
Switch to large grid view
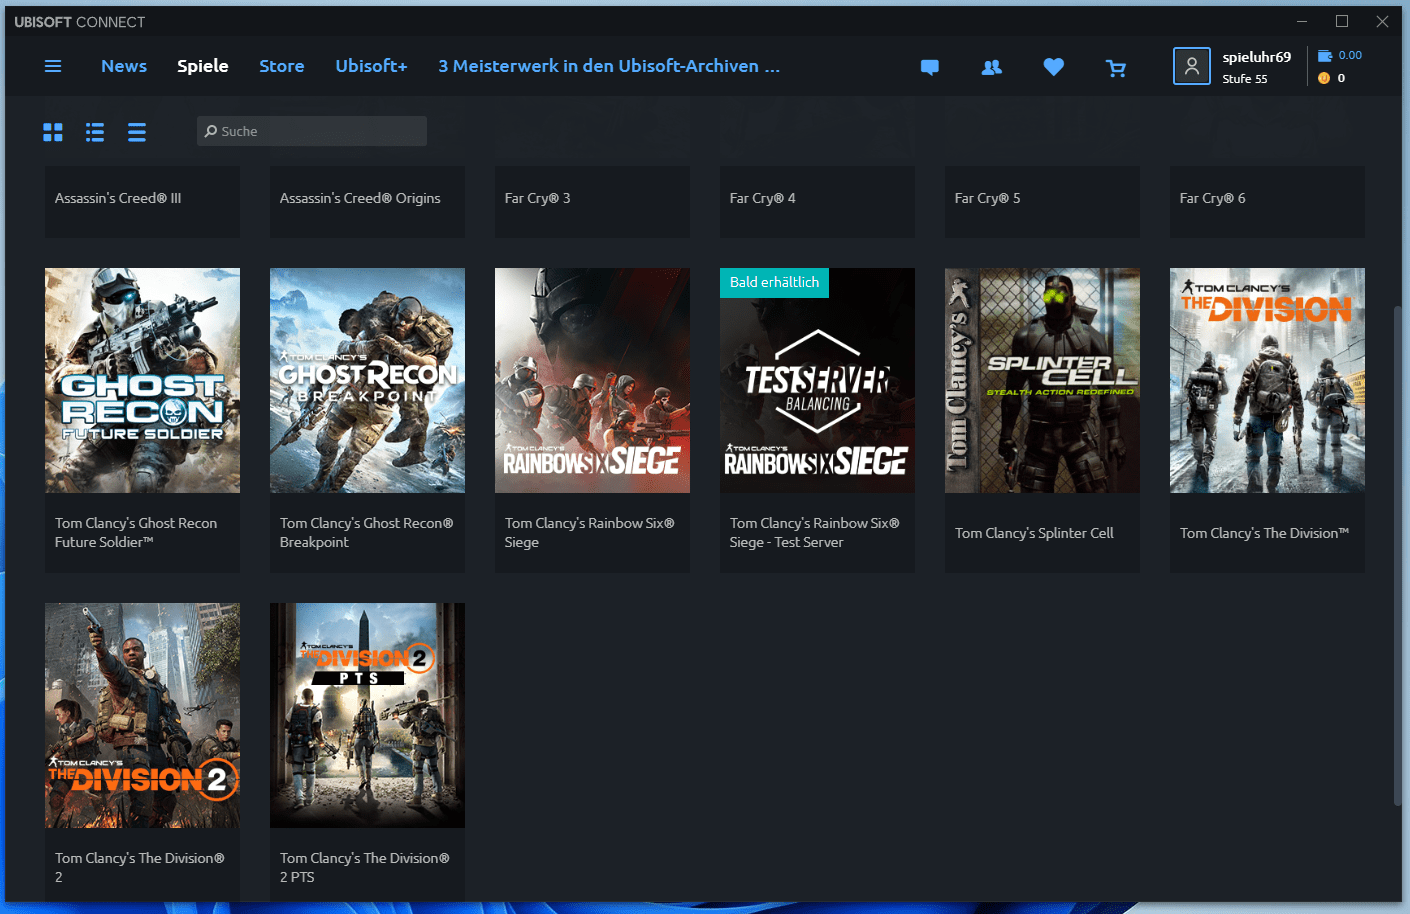click(53, 132)
